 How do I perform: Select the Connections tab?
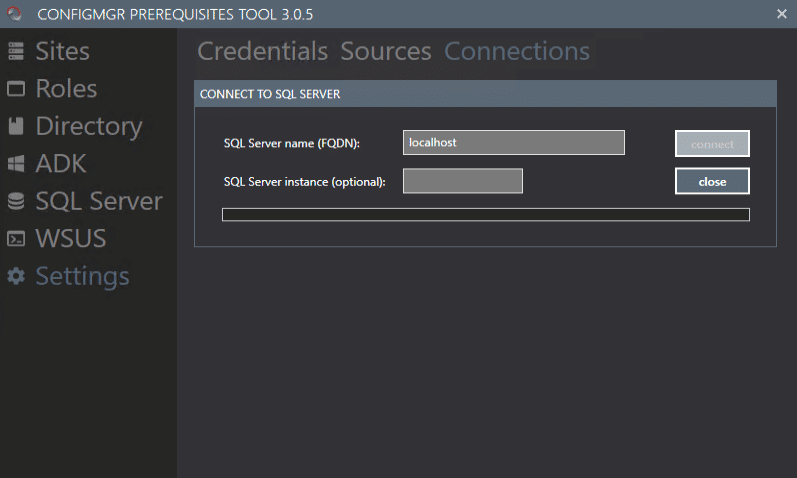click(x=517, y=51)
